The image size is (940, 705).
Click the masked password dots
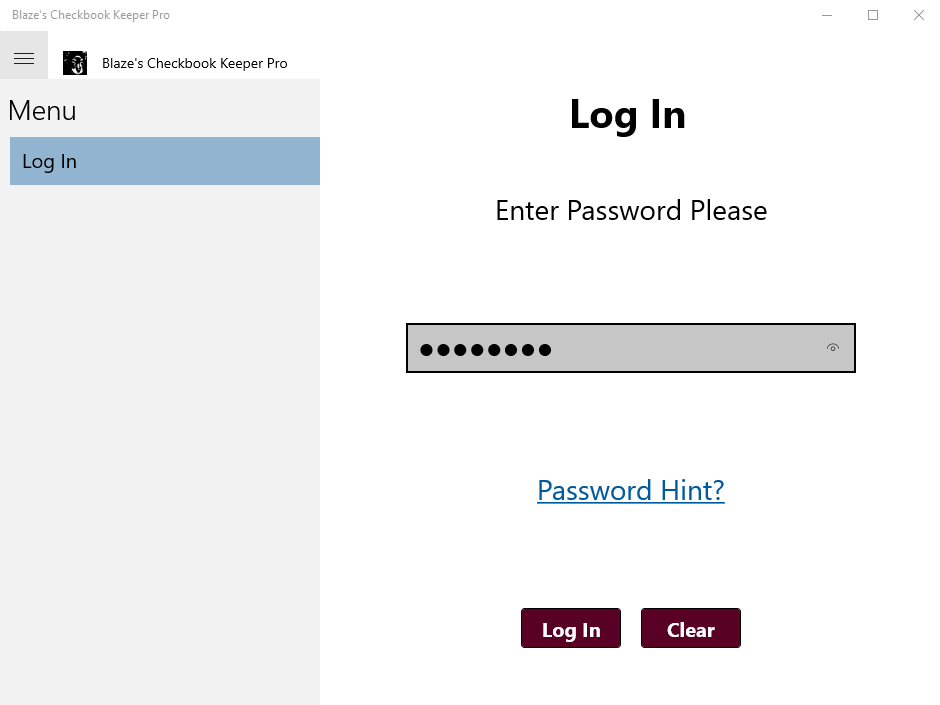[x=486, y=350]
